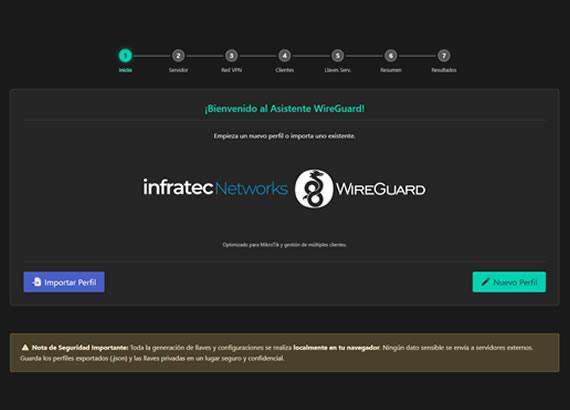Import an existing profile with Importar Perfil
This screenshot has height=410, width=570.
coord(64,282)
